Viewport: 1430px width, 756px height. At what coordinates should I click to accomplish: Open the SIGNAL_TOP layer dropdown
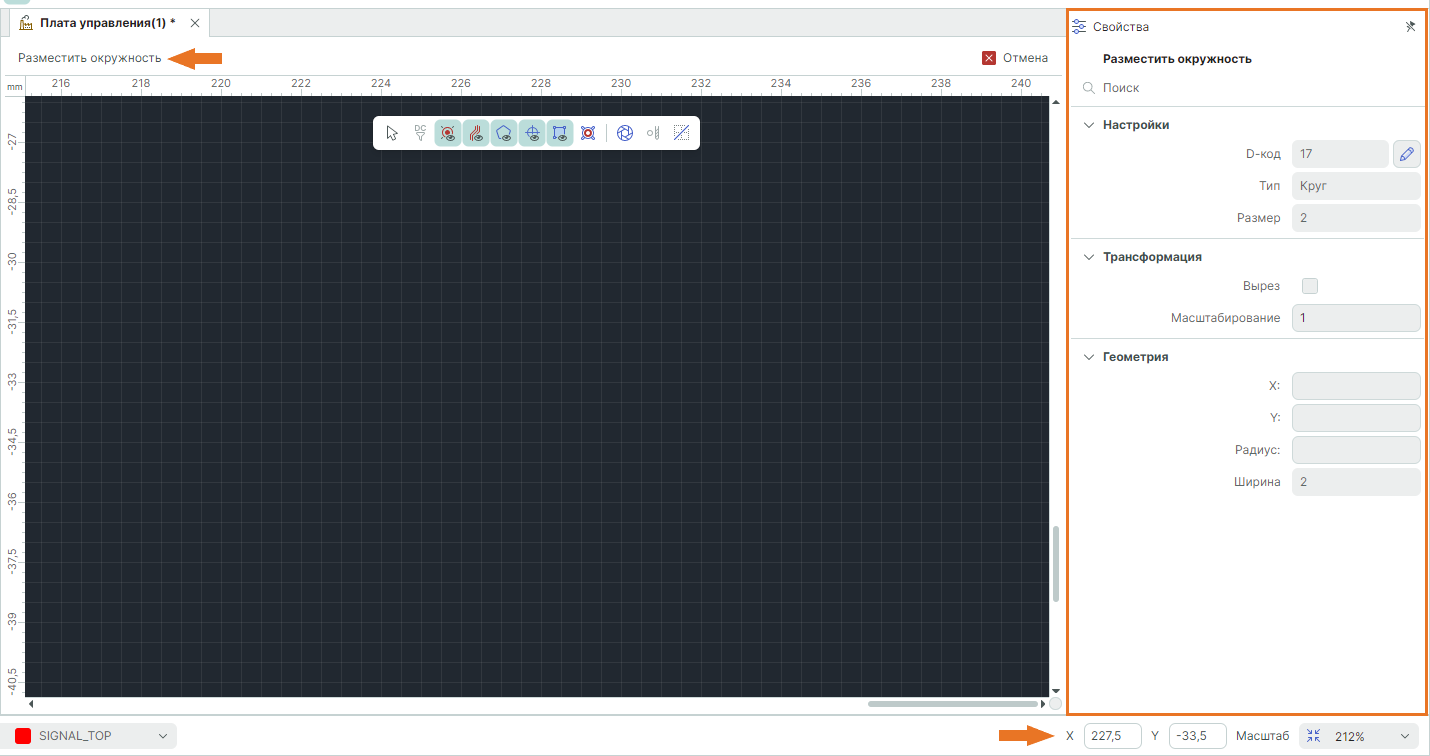click(x=163, y=736)
